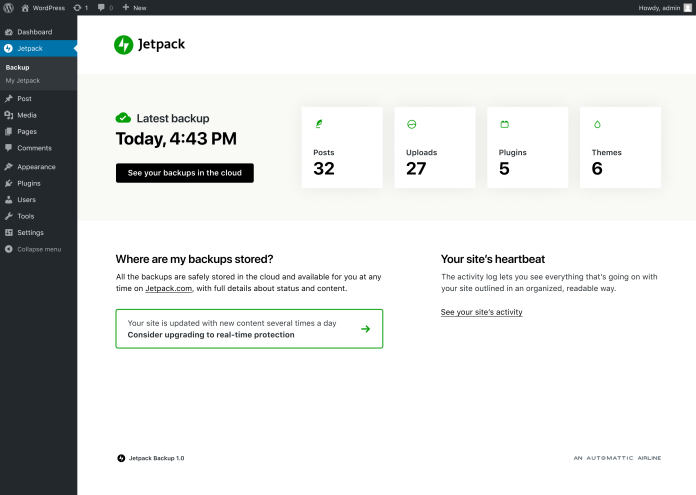Click See your backups in the cloud

click(185, 173)
